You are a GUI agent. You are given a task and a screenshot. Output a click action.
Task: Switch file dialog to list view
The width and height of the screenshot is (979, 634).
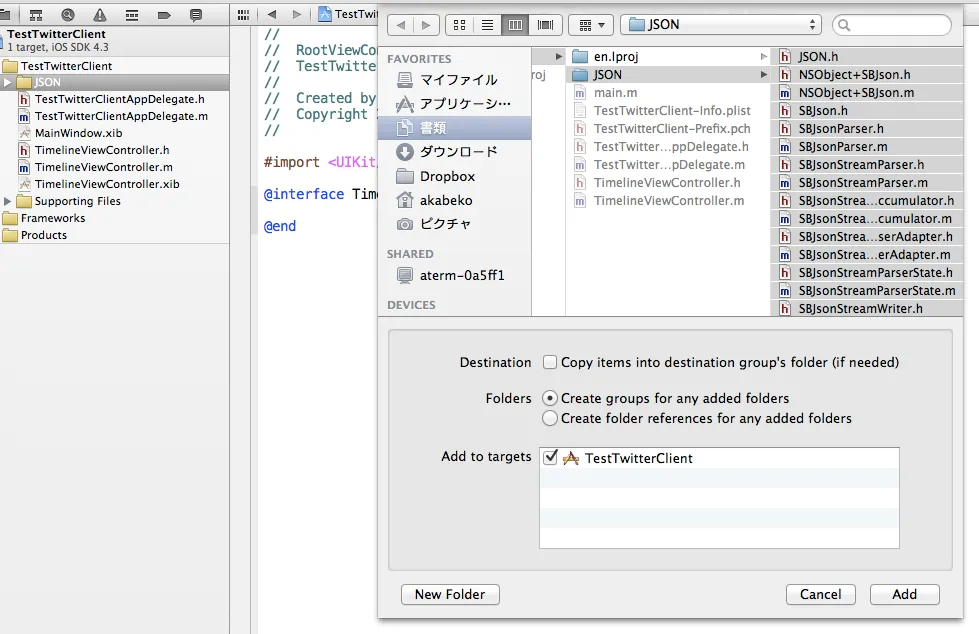pos(487,25)
